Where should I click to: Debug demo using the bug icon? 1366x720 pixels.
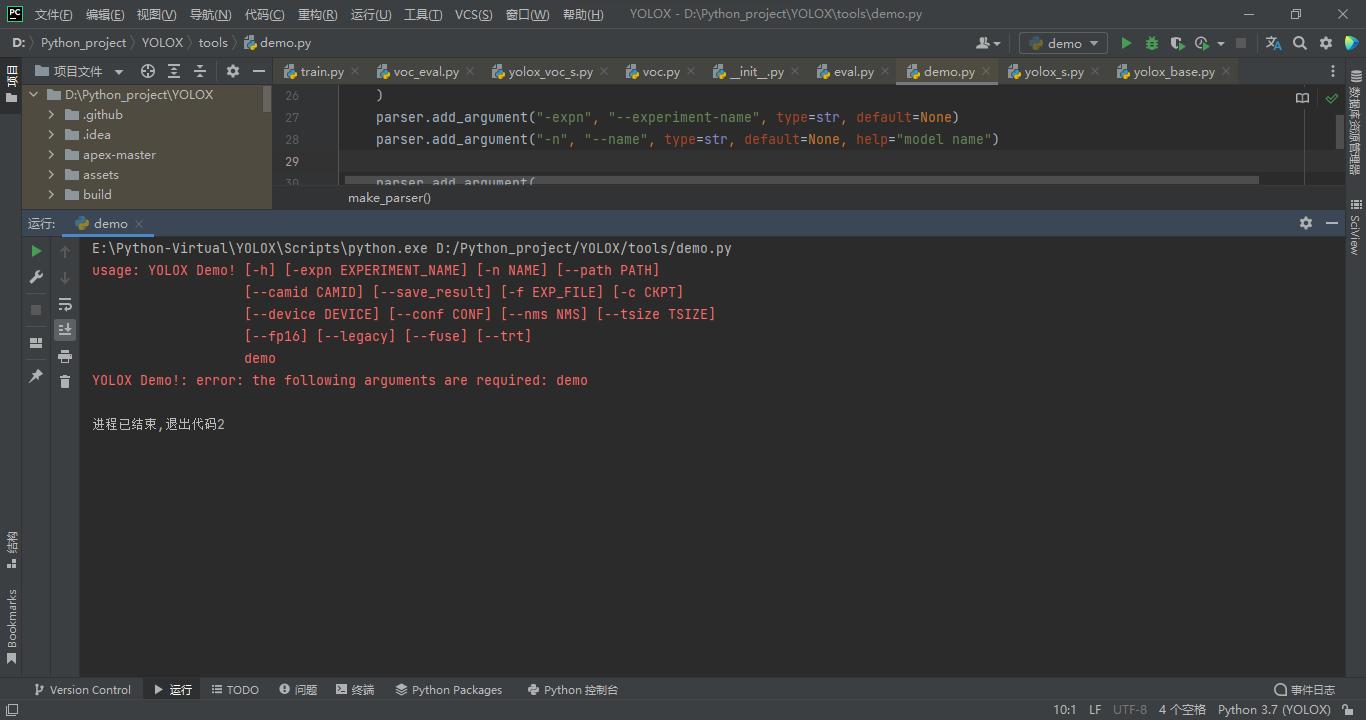point(1152,43)
